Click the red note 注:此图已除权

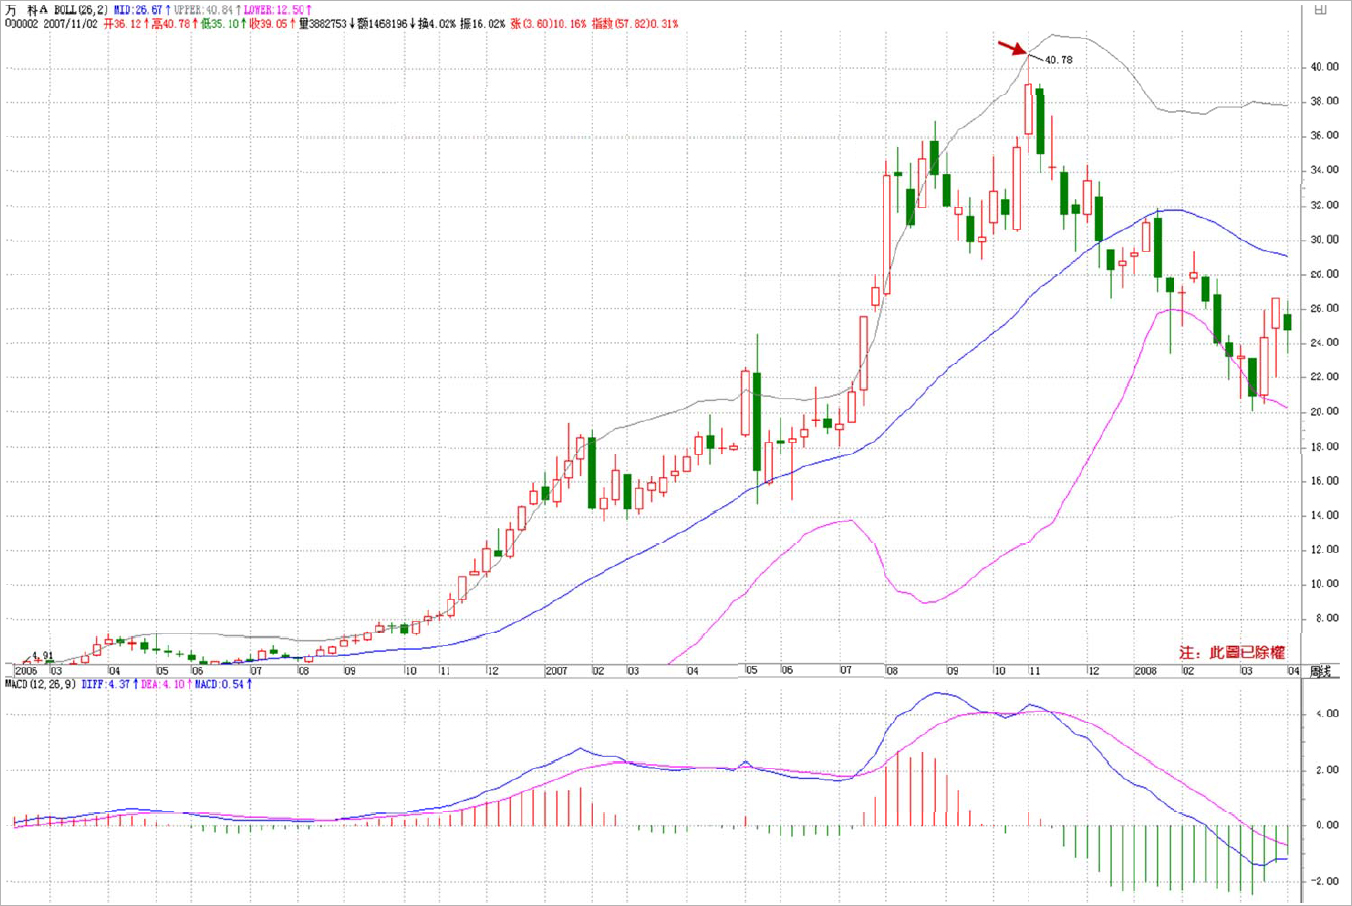click(x=1231, y=652)
